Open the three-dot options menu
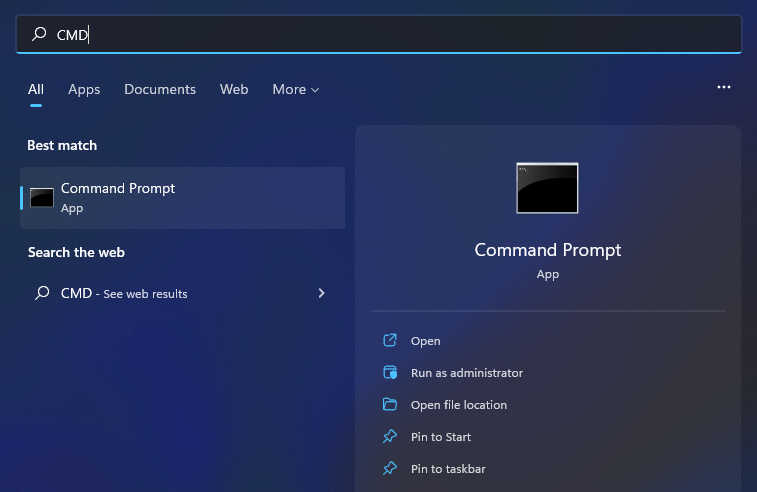Image resolution: width=757 pixels, height=492 pixels. point(724,87)
